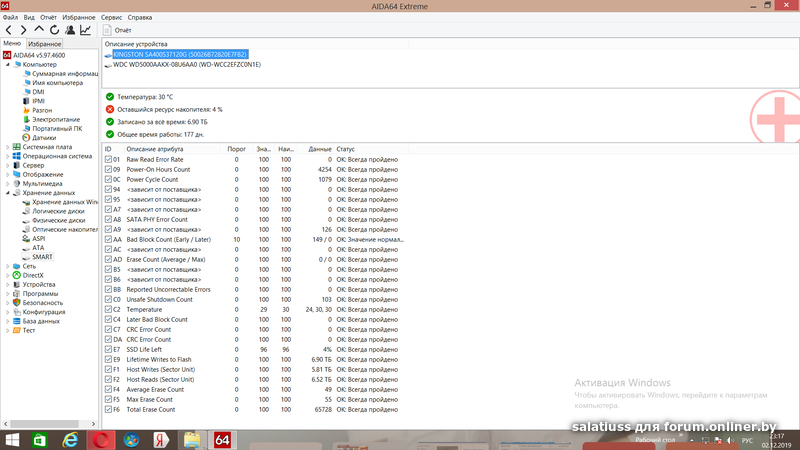Toggle checkbox for 09 Power-On Hours Count

click(108, 169)
